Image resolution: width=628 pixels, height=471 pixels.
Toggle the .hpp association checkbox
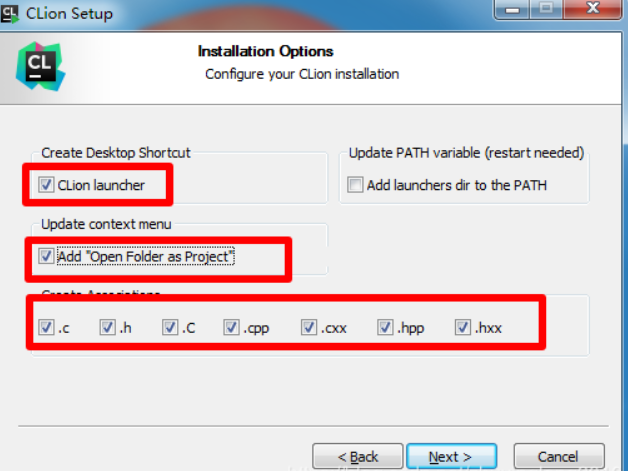point(385,327)
